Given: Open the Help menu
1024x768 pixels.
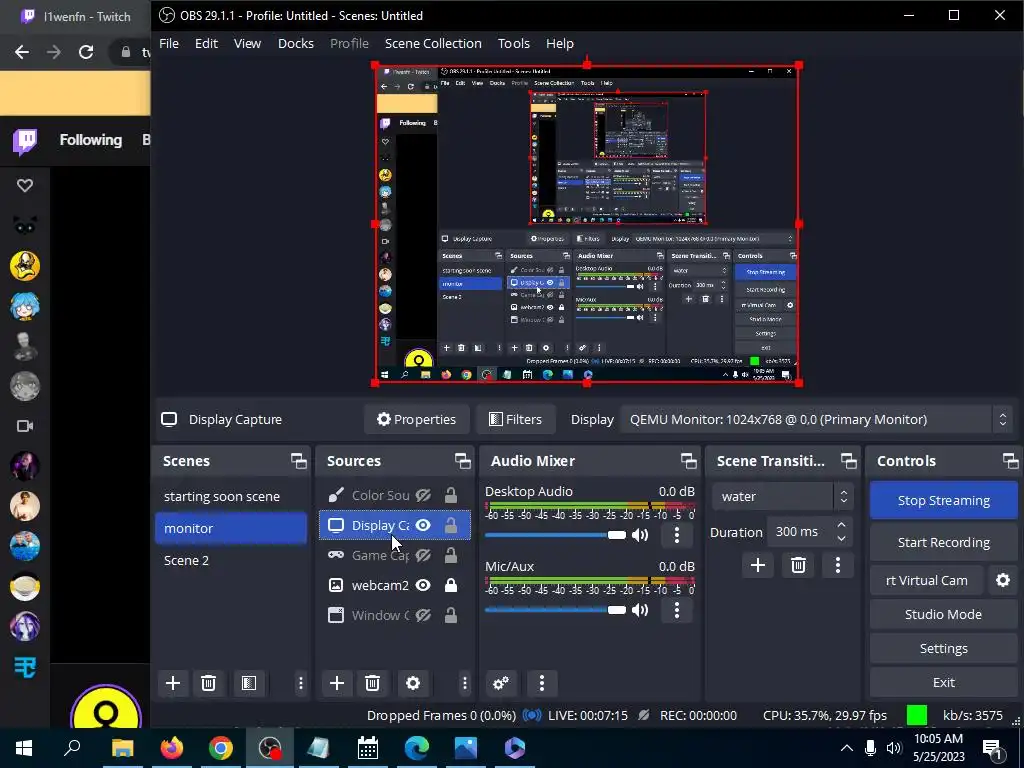Looking at the screenshot, I should click(560, 43).
